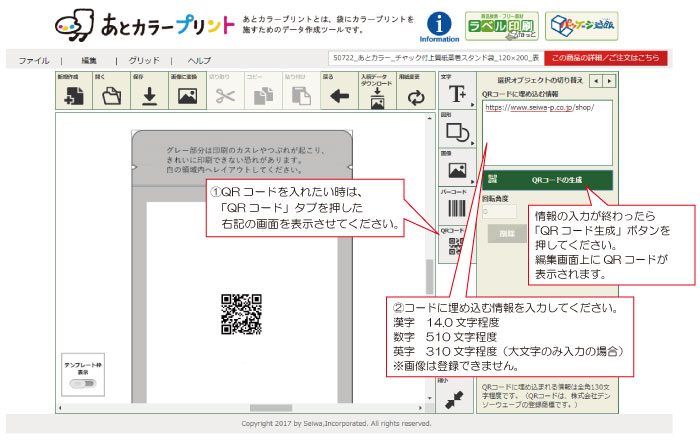Click the あとカラープリント logo

tap(145, 25)
